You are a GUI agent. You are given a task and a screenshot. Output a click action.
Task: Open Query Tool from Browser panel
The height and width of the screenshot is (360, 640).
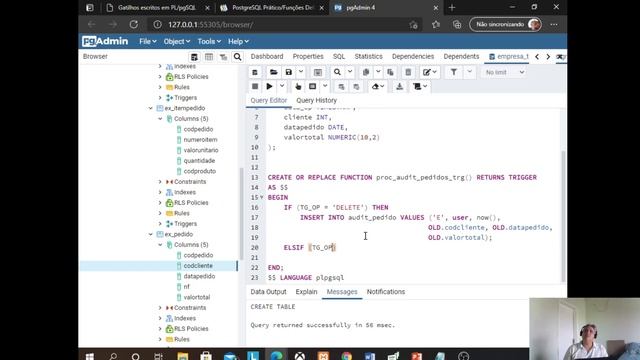[194, 57]
